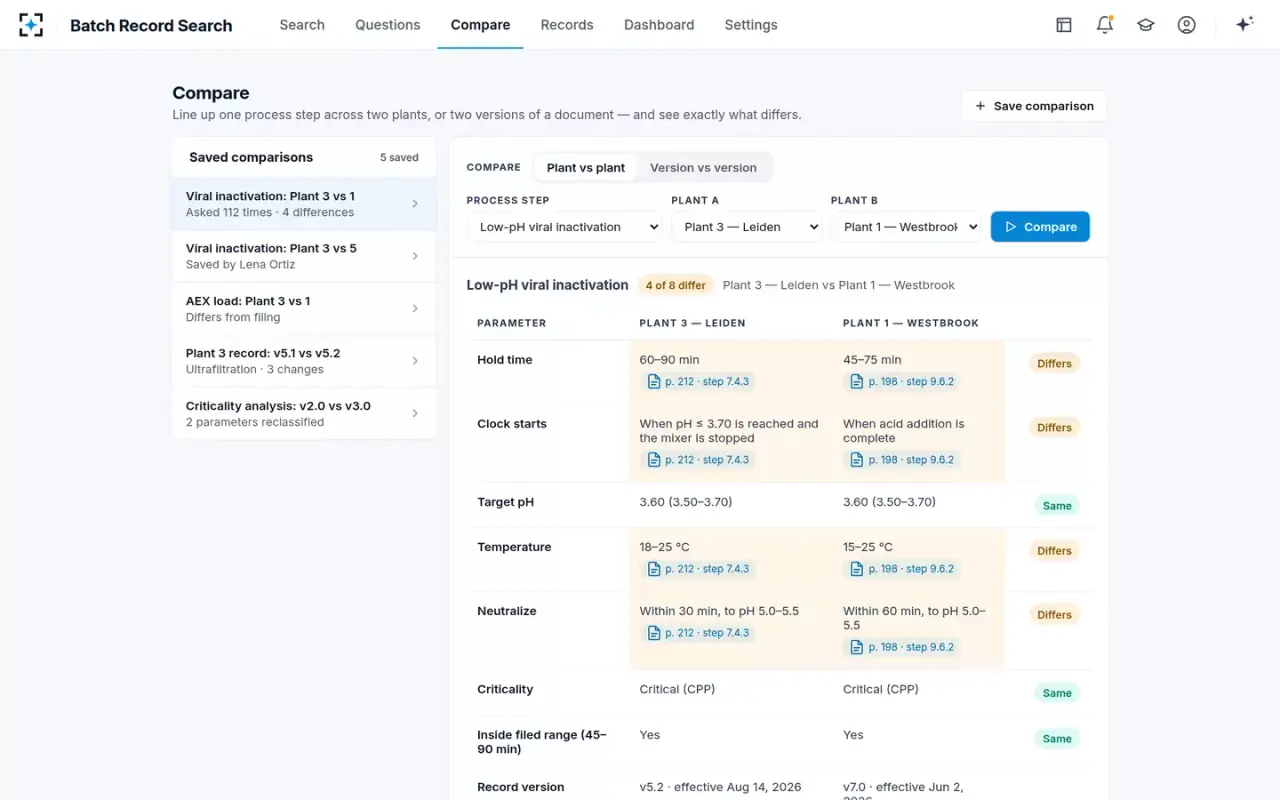Open Temperature Plant 1 source p. 198
This screenshot has width=1280, height=800.
tap(902, 569)
